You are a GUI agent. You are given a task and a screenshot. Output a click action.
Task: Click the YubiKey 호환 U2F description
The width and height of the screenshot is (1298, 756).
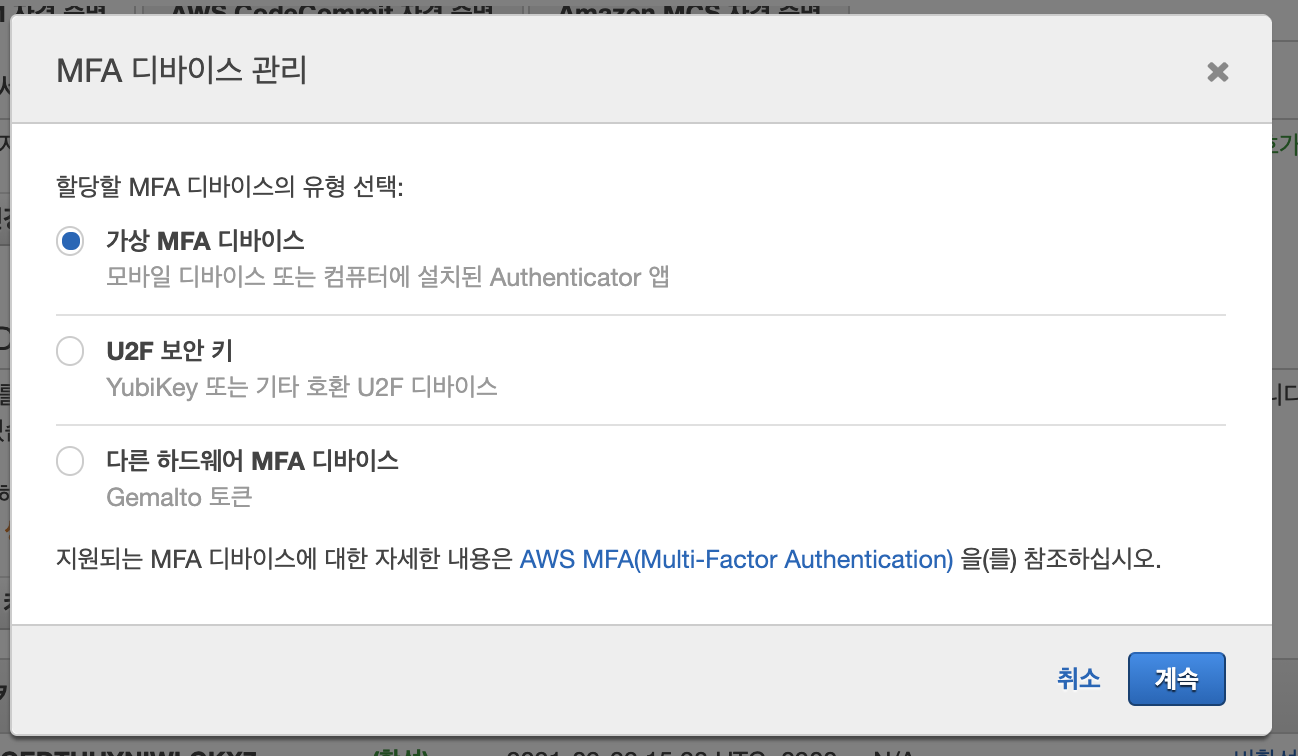click(301, 386)
